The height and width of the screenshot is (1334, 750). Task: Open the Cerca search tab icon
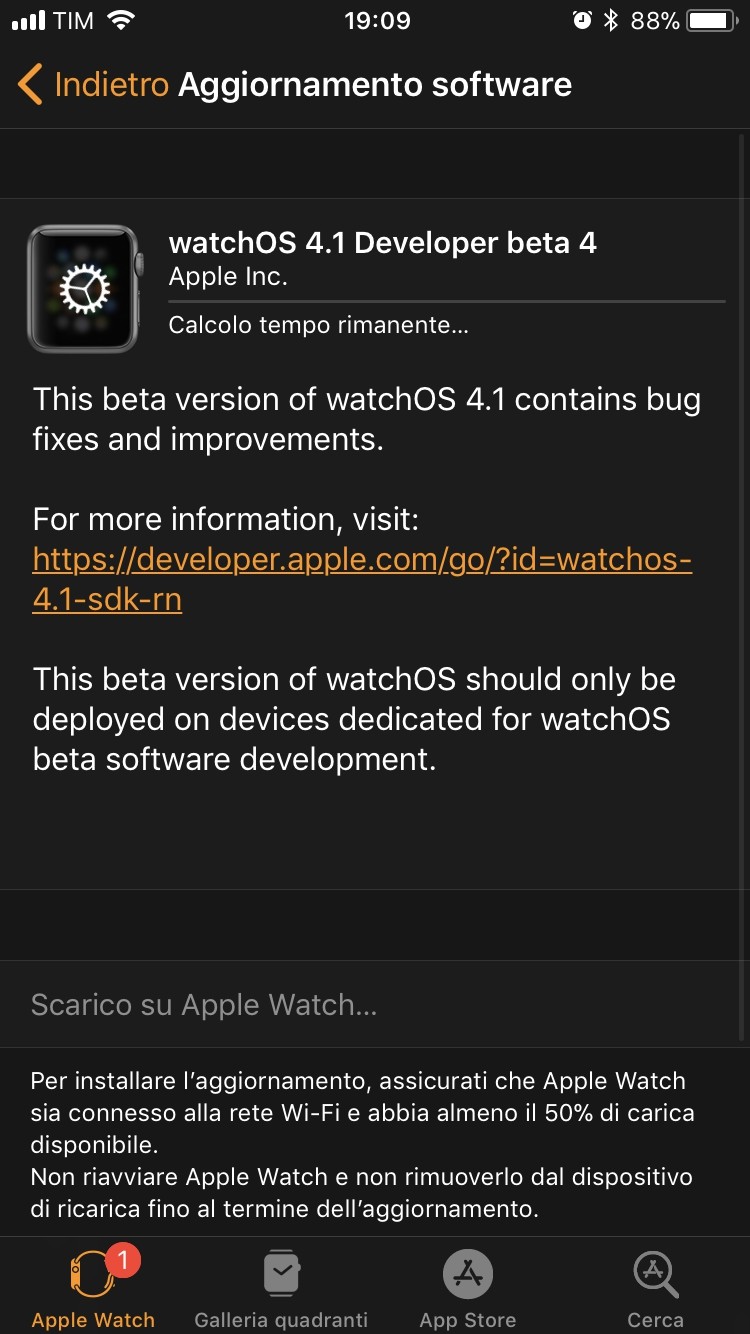pyautogui.click(x=656, y=1274)
